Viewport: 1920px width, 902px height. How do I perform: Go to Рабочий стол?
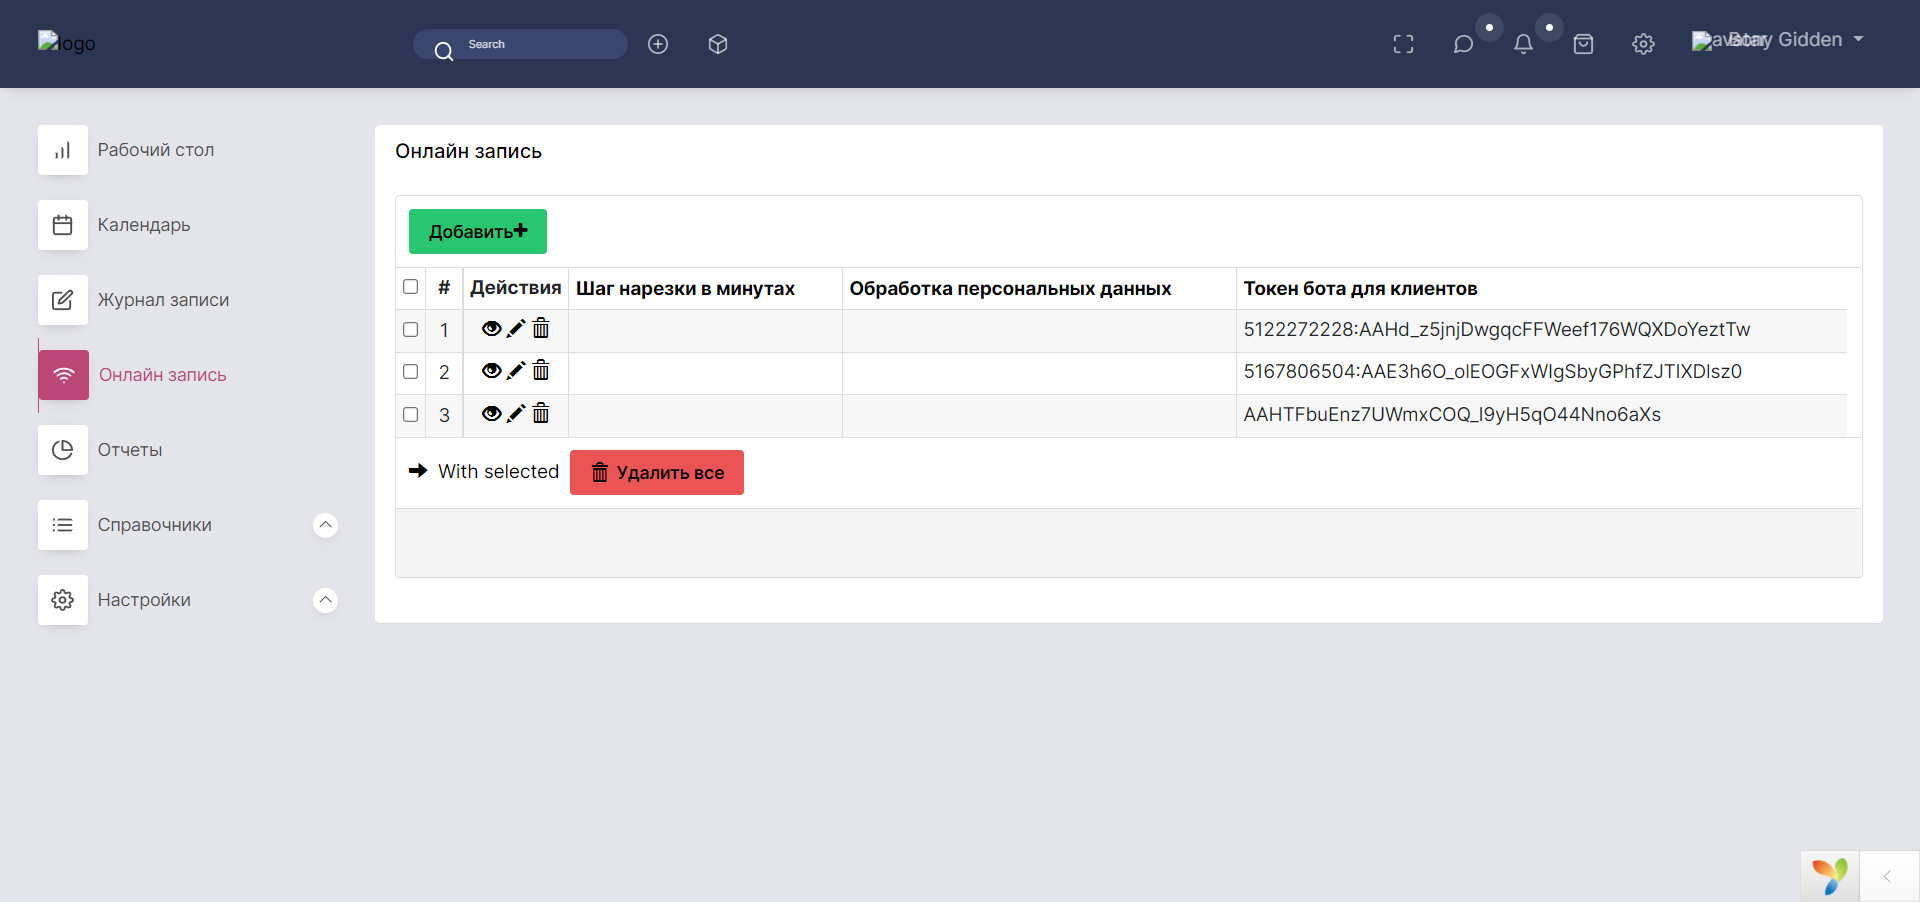[x=156, y=150]
